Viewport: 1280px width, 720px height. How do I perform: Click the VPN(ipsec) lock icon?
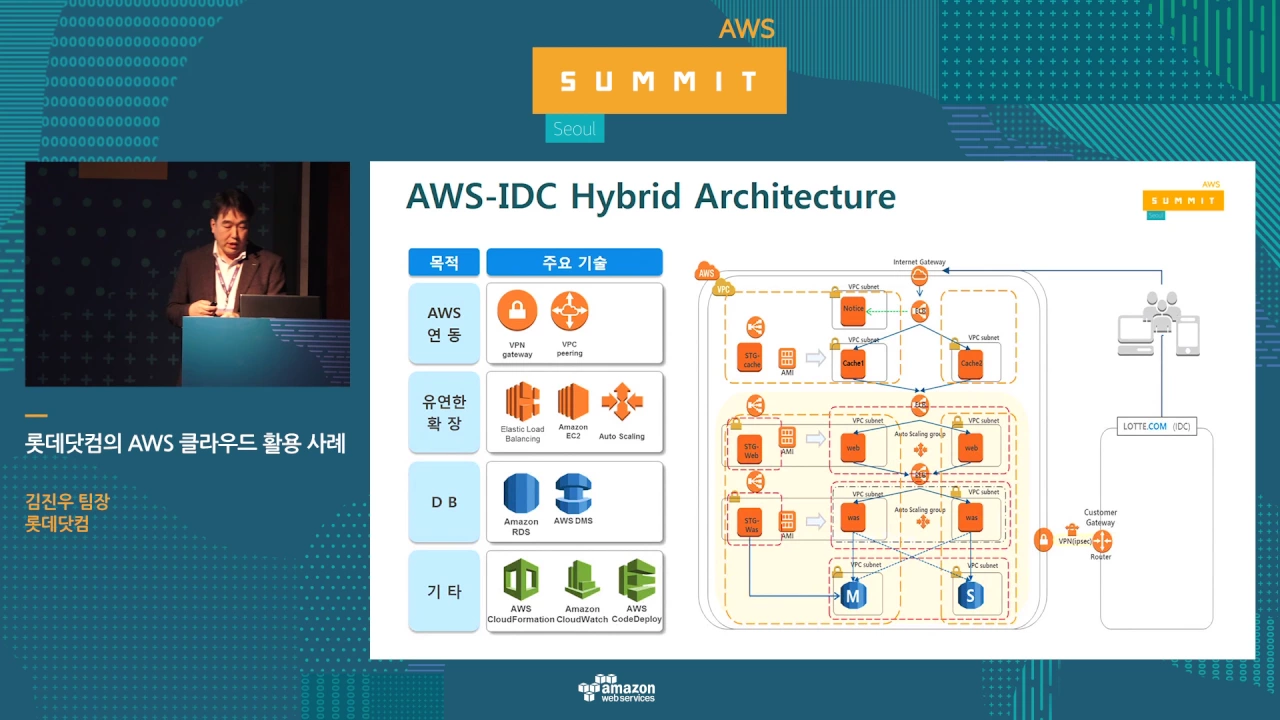[1043, 540]
